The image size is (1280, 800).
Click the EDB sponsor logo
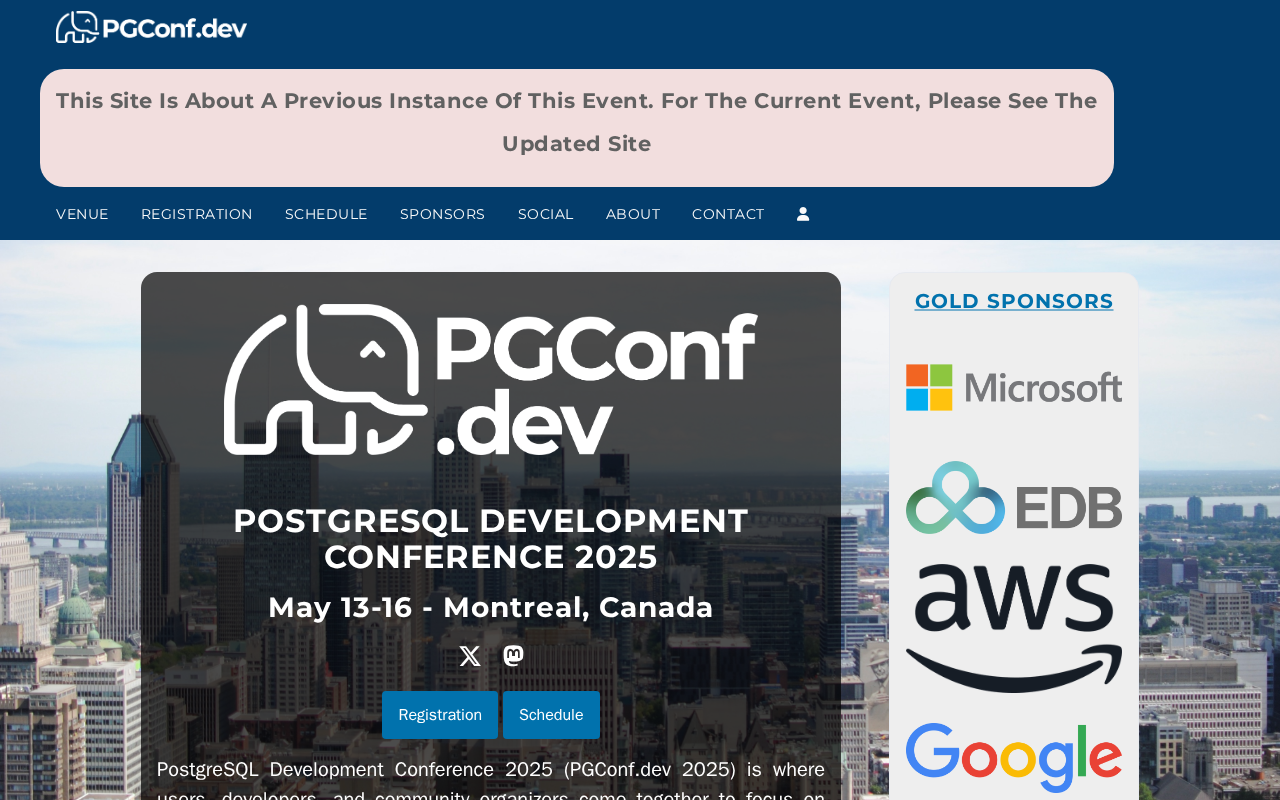1014,498
